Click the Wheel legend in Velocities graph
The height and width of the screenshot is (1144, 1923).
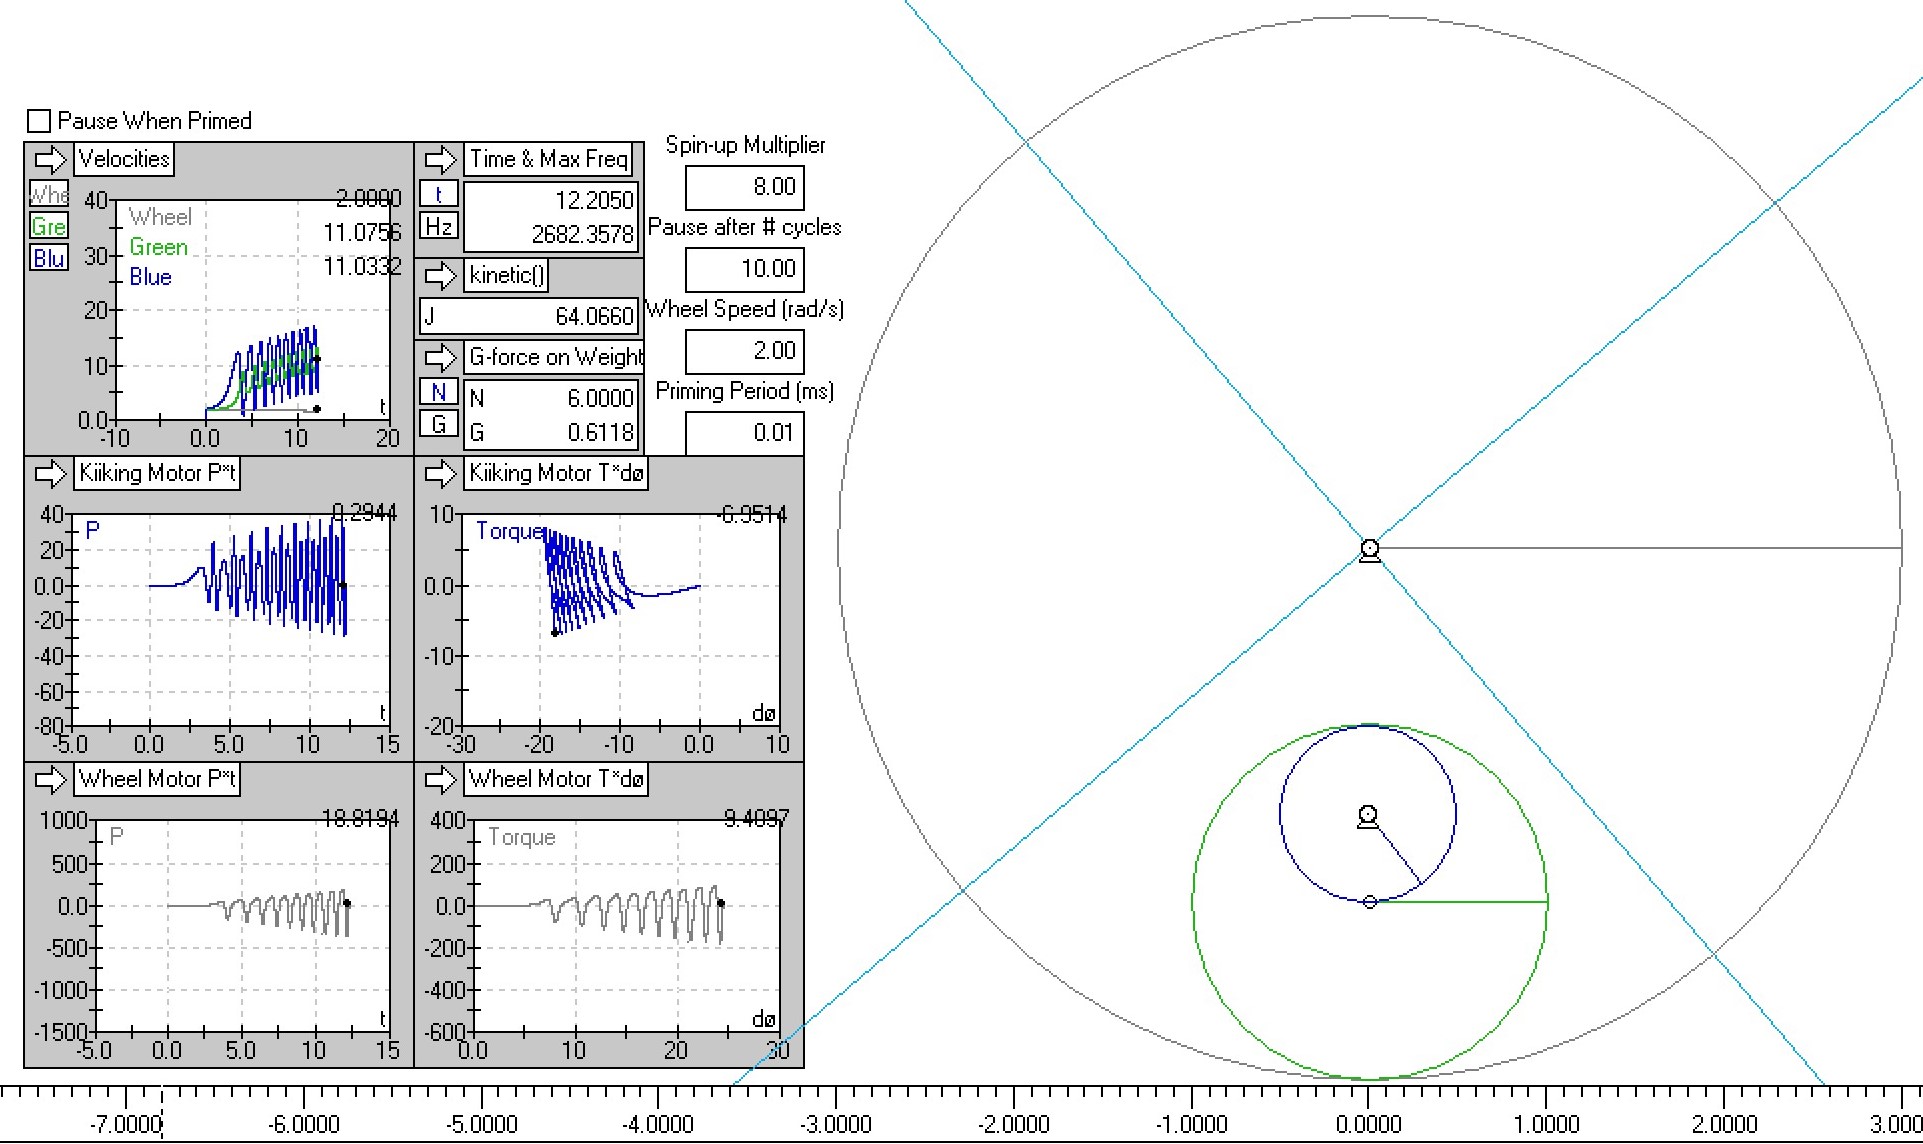point(160,217)
